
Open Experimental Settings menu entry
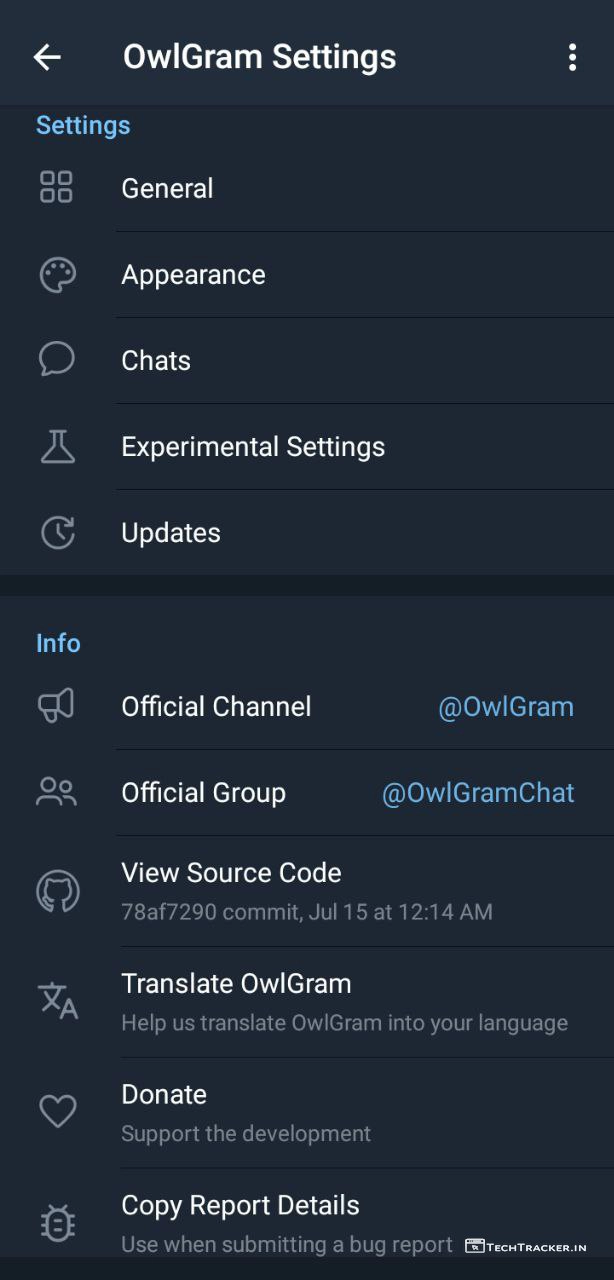(x=253, y=447)
